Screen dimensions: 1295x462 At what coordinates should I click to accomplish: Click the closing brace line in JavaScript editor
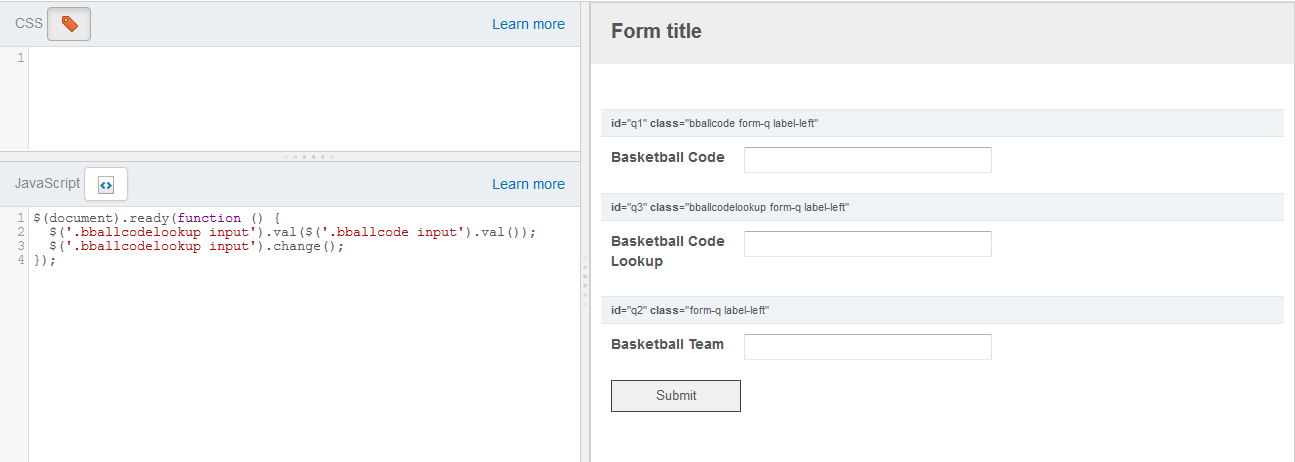pos(45,260)
